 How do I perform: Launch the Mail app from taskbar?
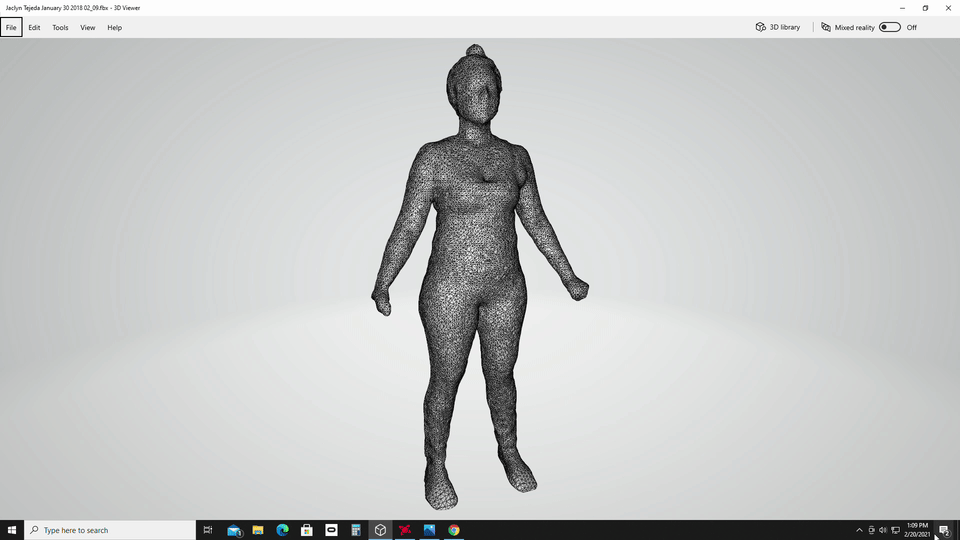point(234,530)
